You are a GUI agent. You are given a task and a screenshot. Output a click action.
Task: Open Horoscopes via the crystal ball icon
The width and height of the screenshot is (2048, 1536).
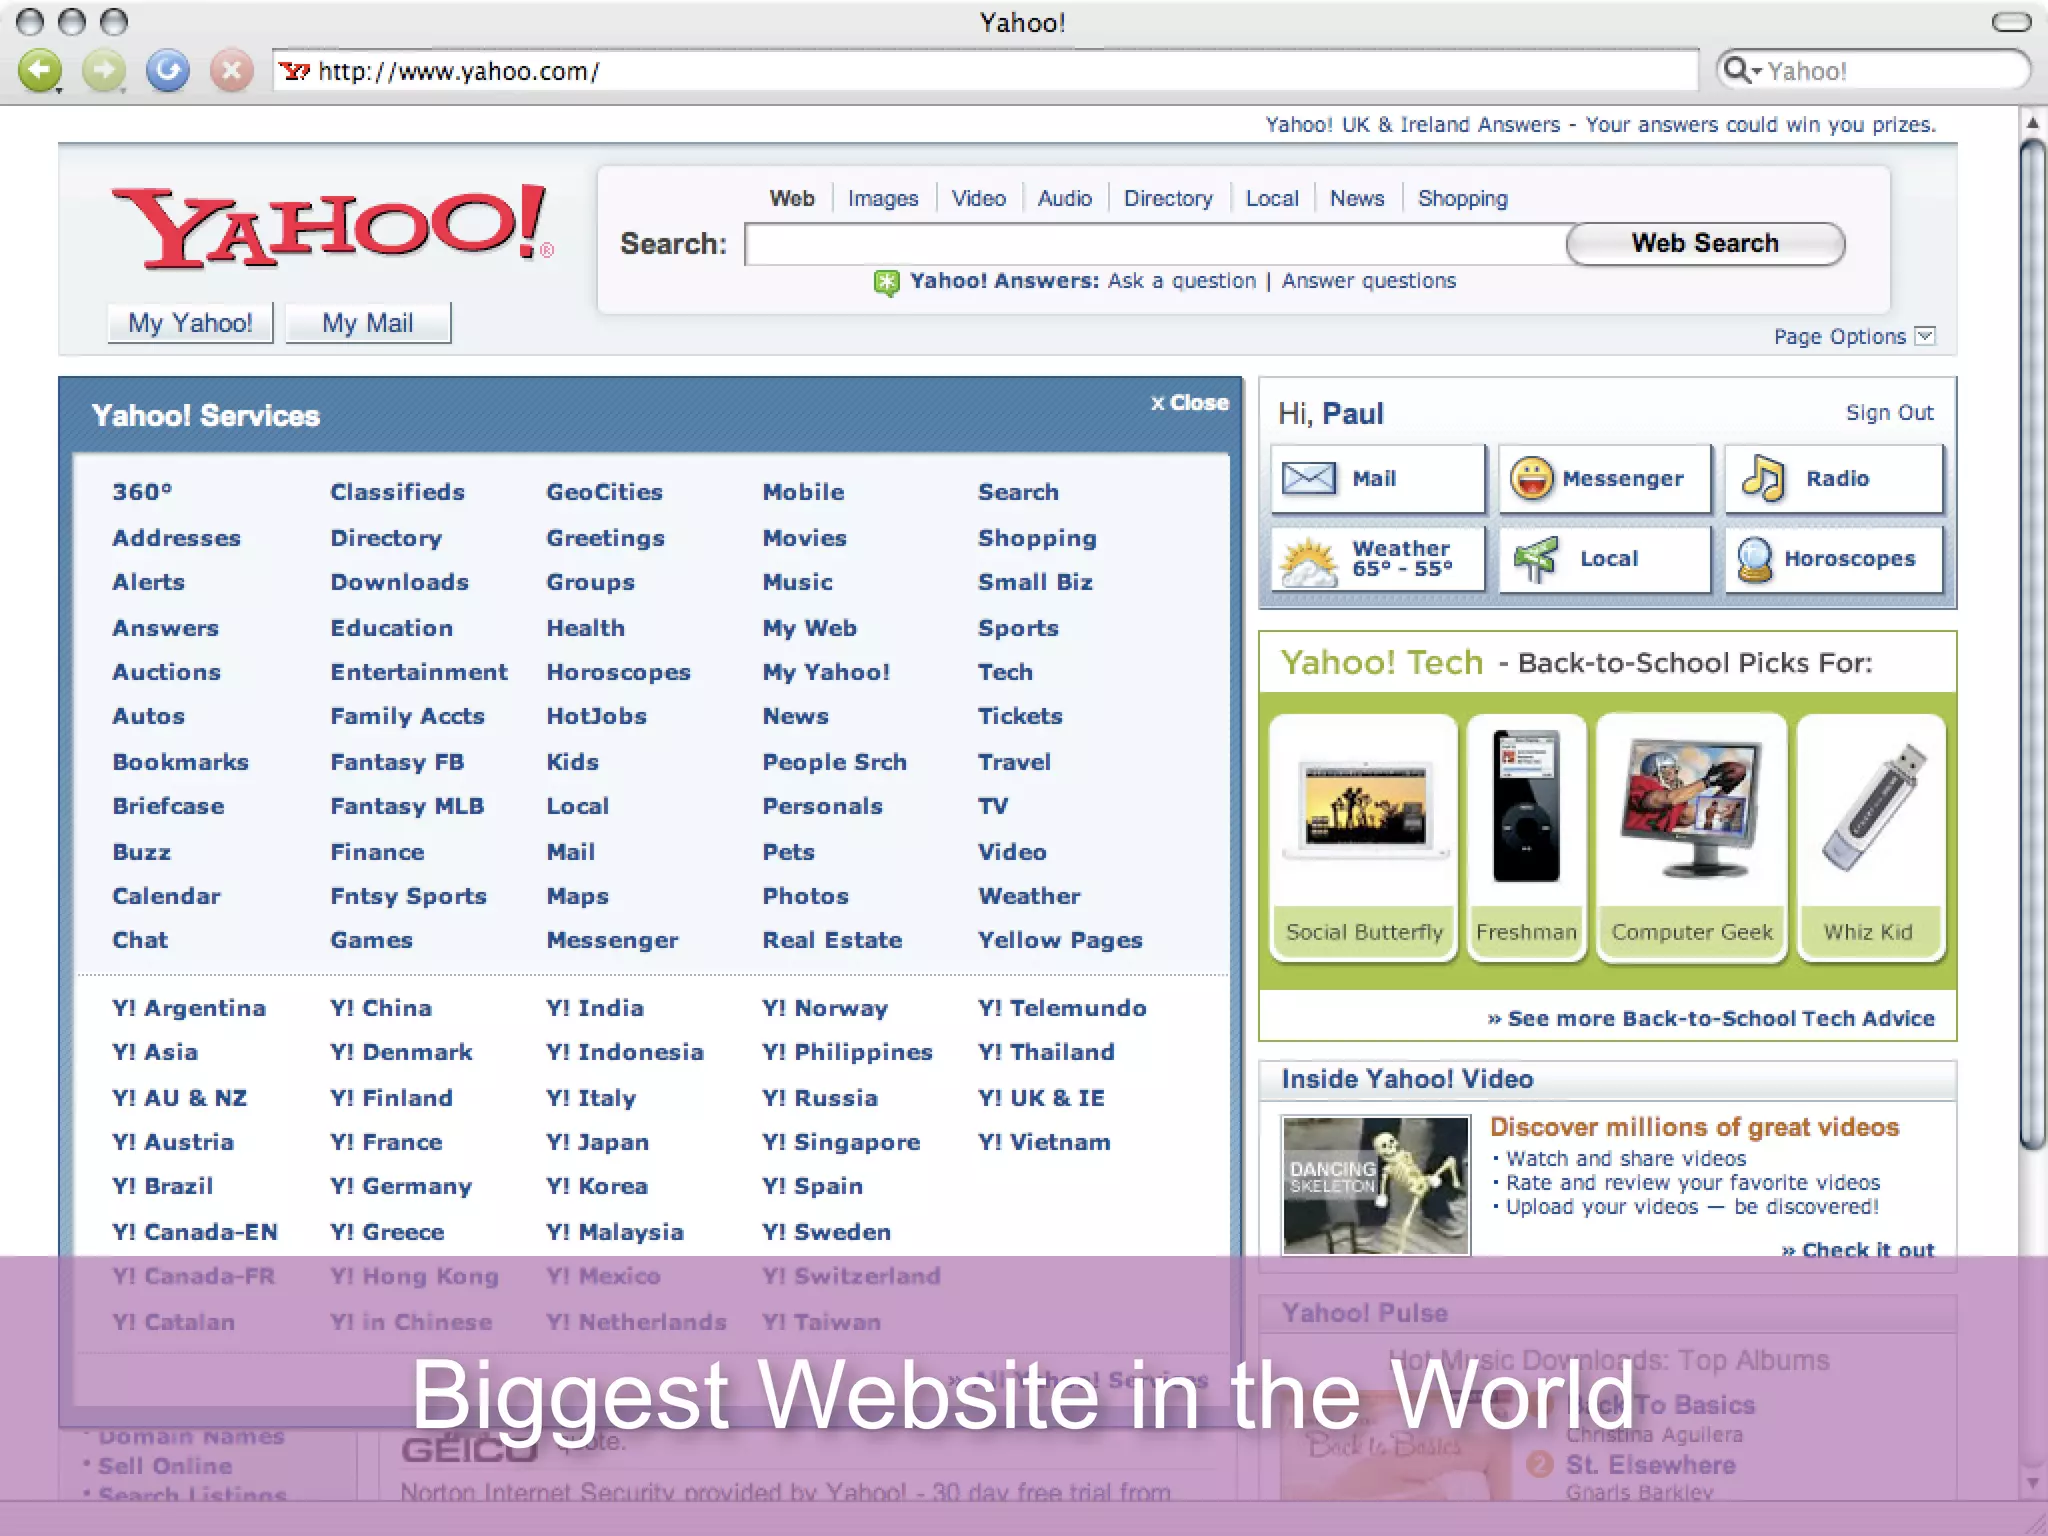tap(1755, 559)
